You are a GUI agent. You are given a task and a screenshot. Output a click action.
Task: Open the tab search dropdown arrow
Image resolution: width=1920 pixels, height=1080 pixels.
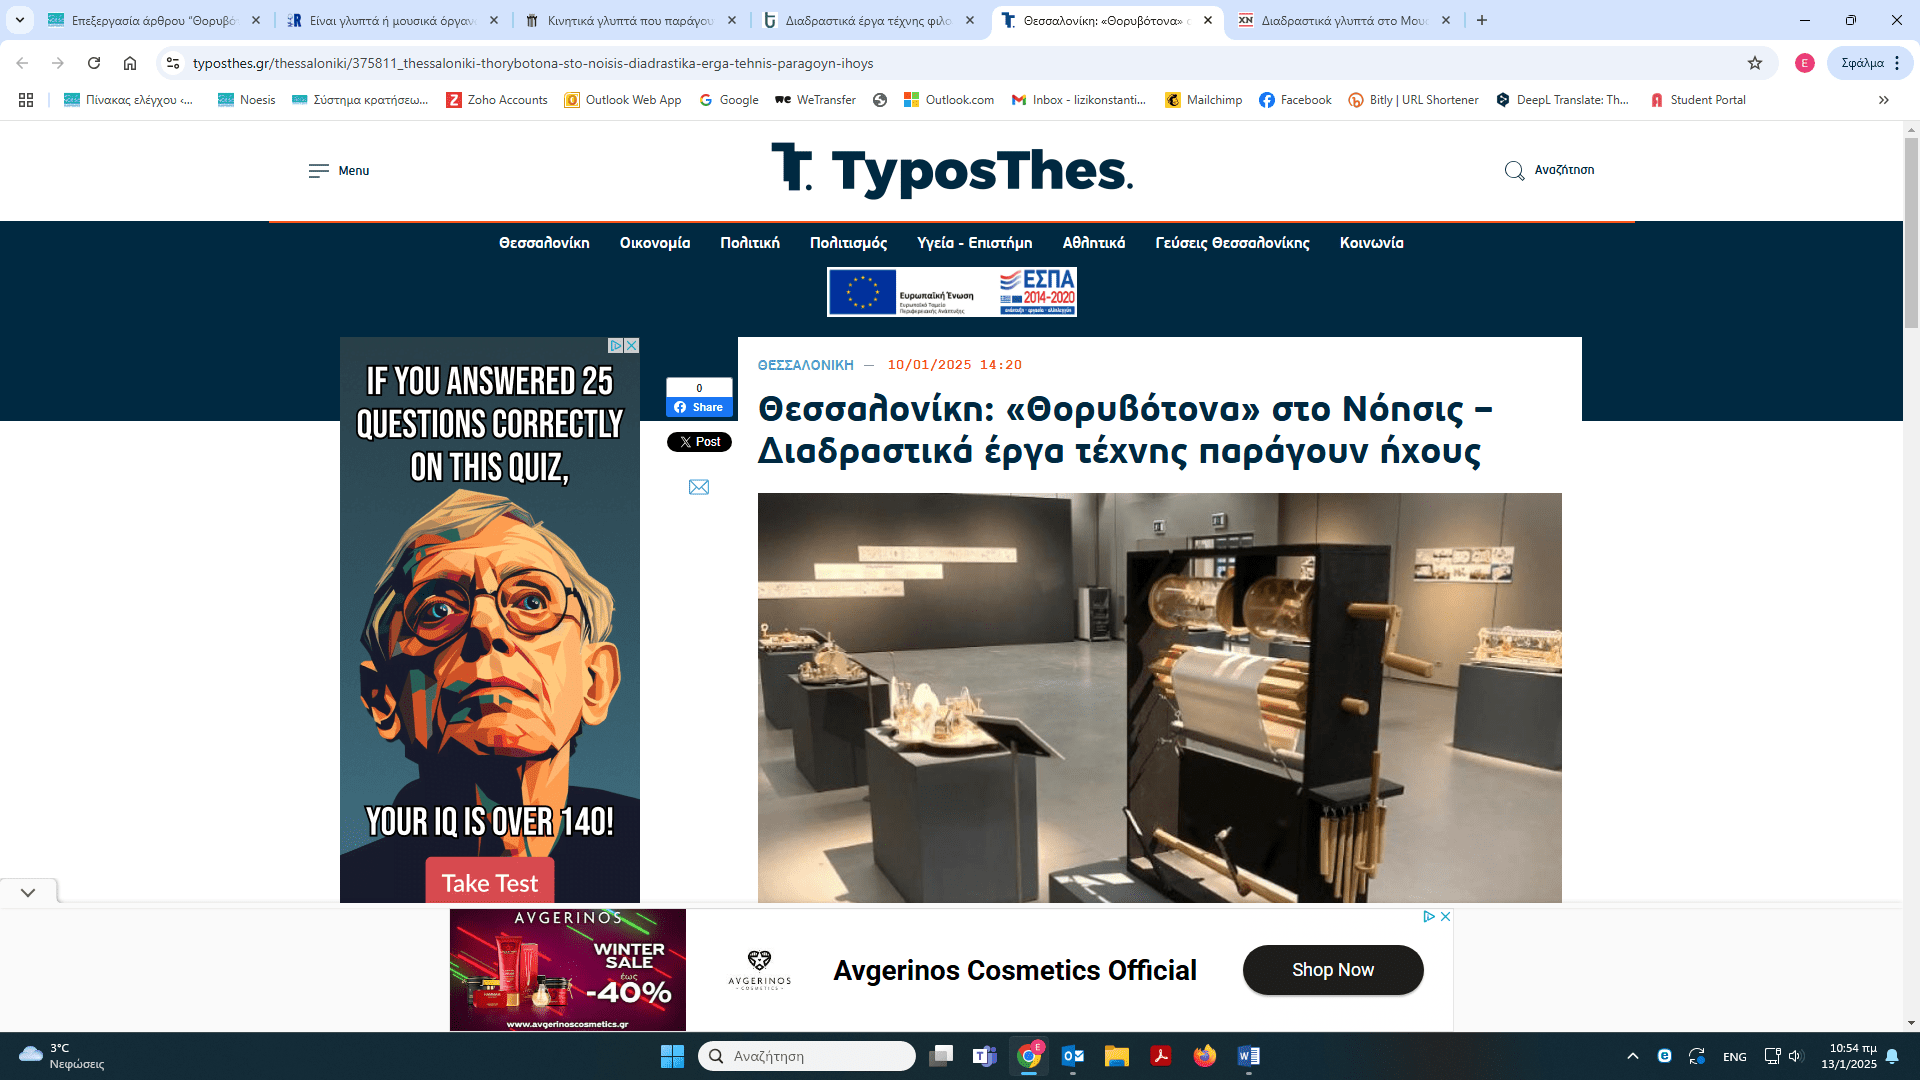pos(20,20)
